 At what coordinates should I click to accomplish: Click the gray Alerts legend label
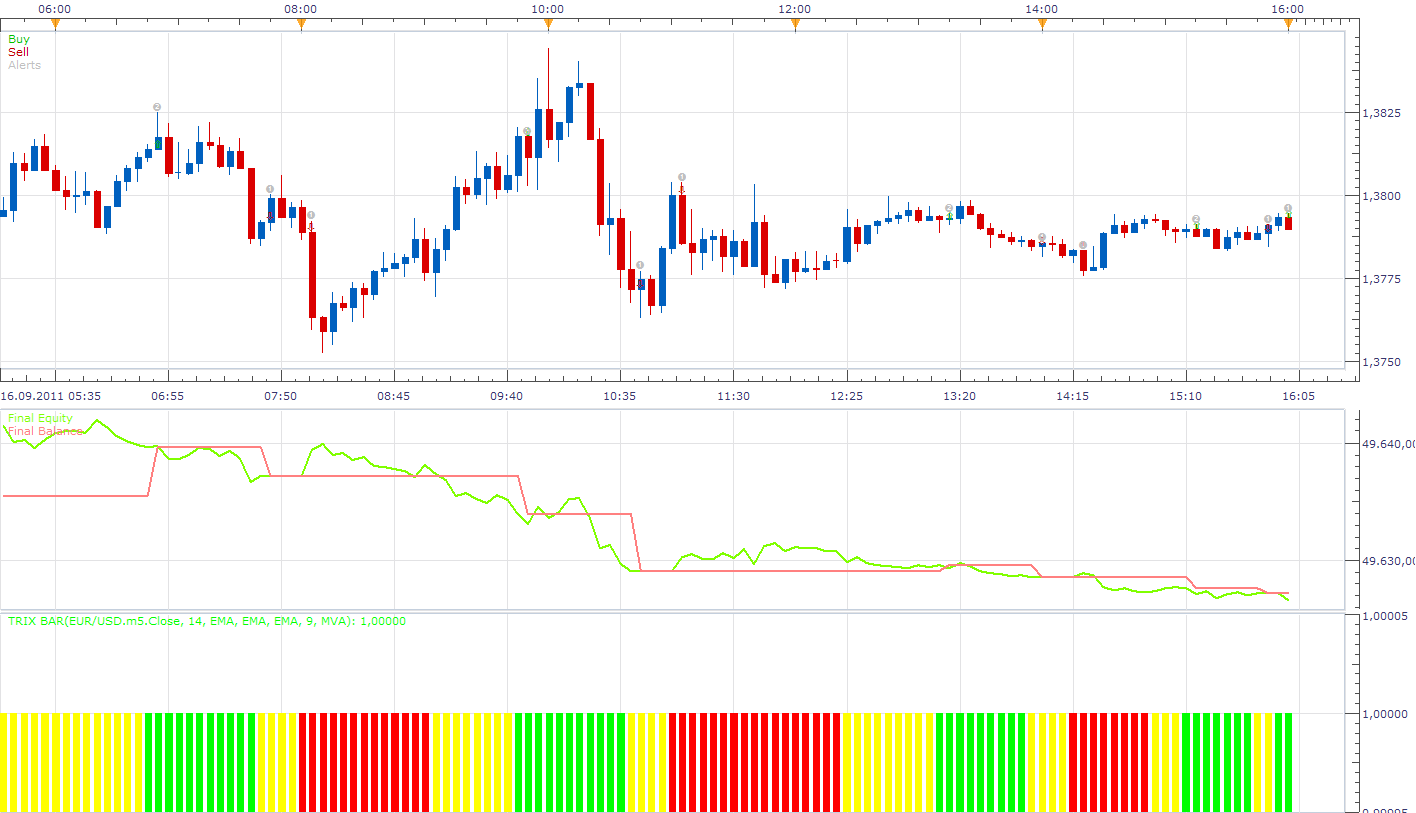24,65
